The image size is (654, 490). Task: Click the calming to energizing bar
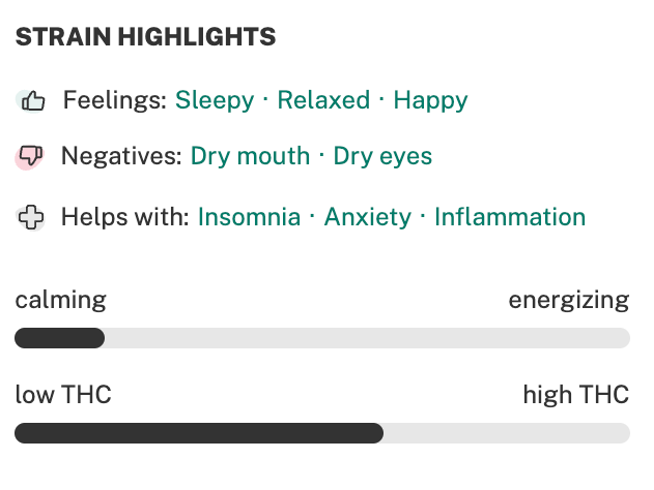[x=322, y=338]
